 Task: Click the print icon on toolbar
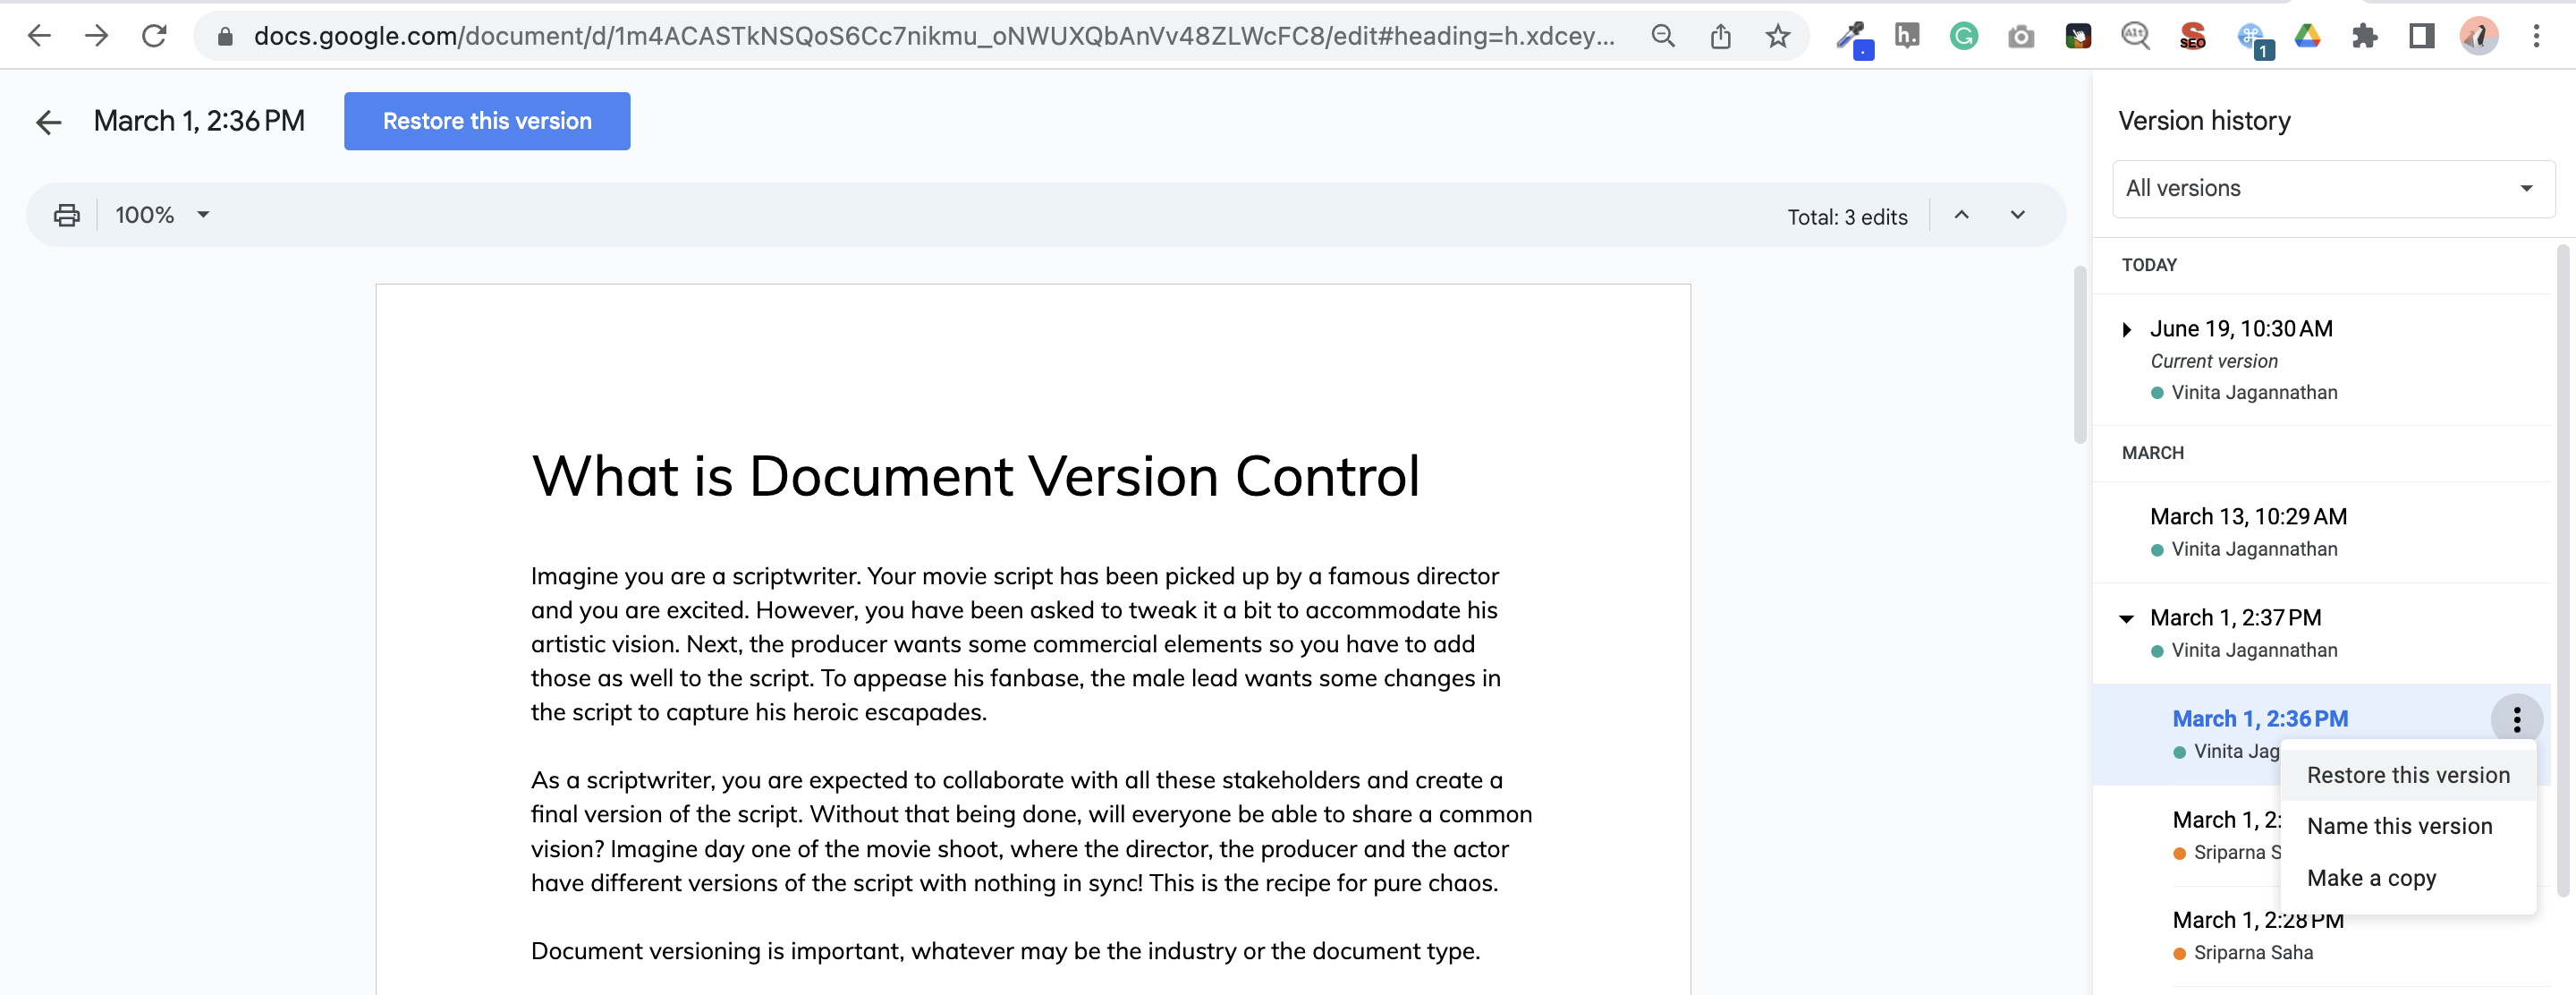(x=64, y=214)
